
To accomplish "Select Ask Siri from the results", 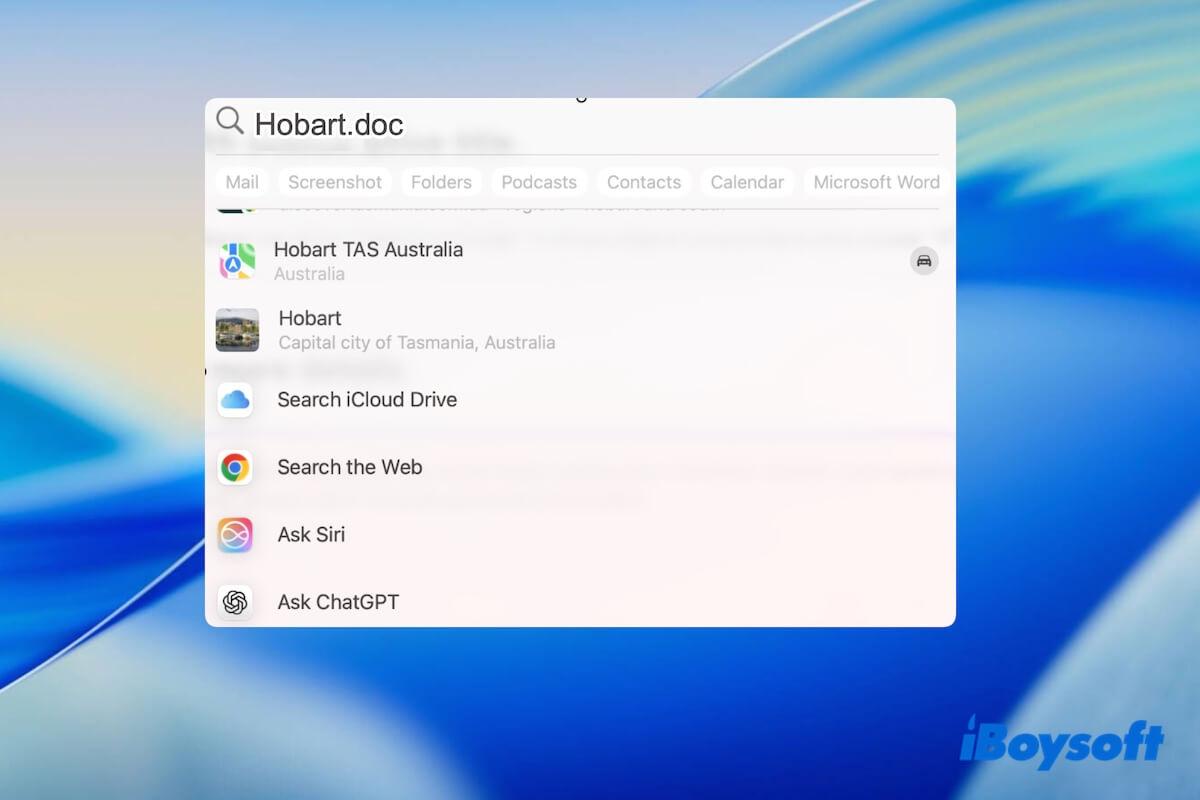I will [x=311, y=534].
